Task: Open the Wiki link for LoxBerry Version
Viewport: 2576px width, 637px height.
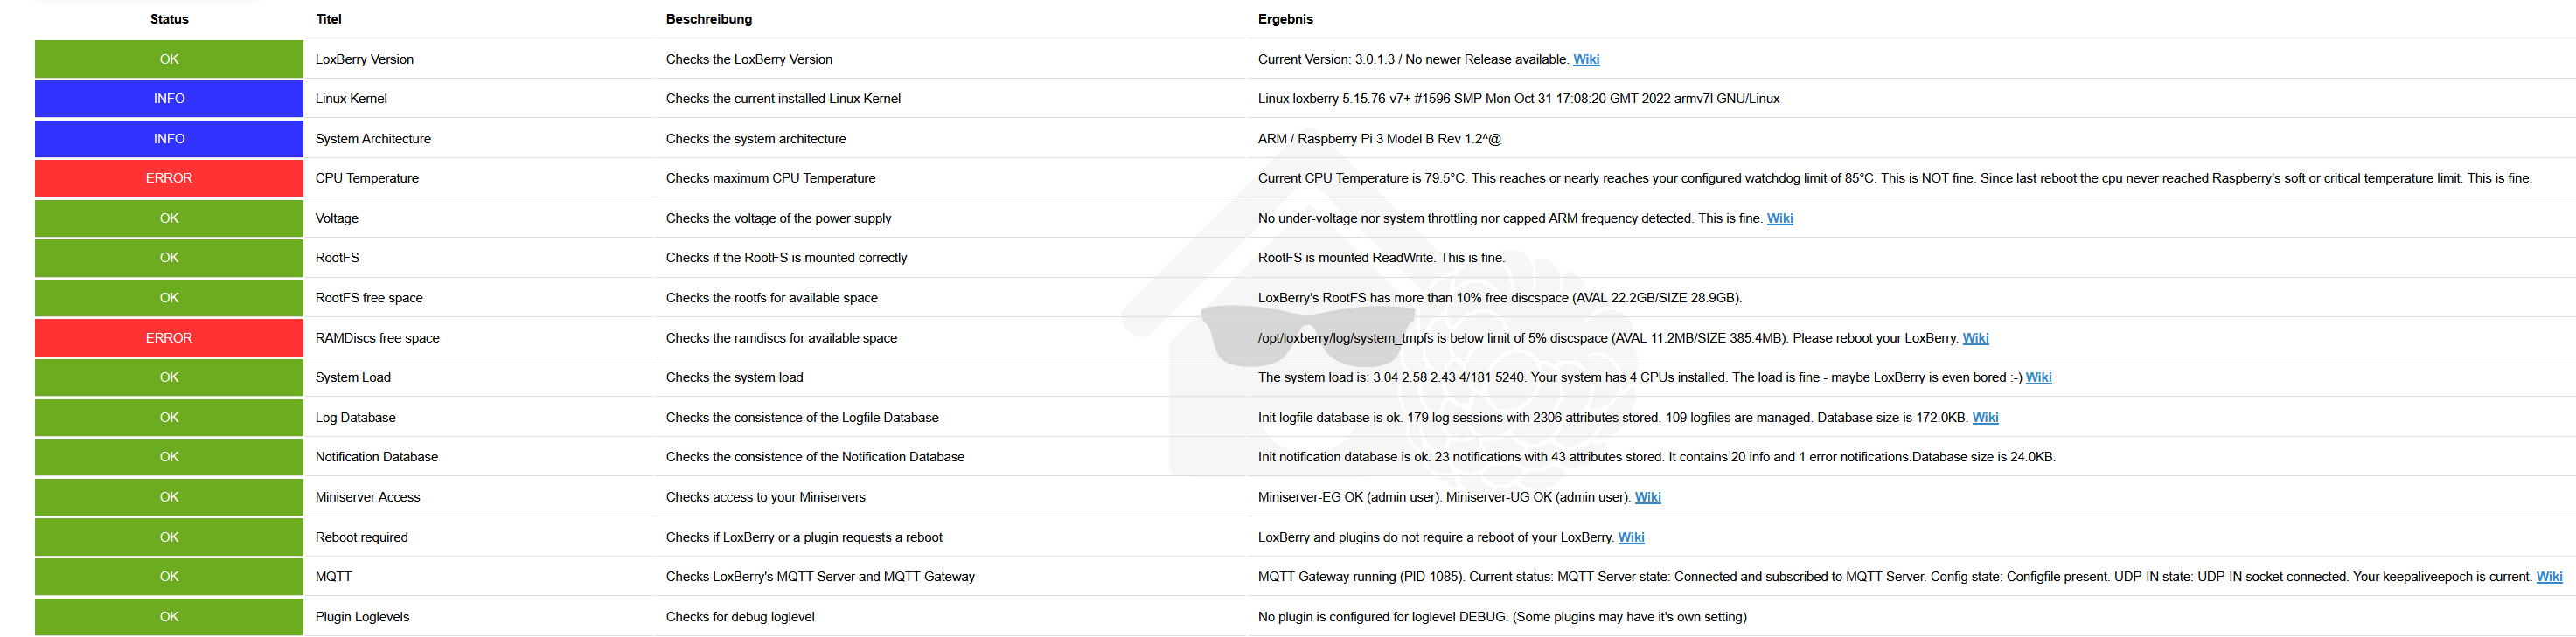Action: click(x=1586, y=59)
